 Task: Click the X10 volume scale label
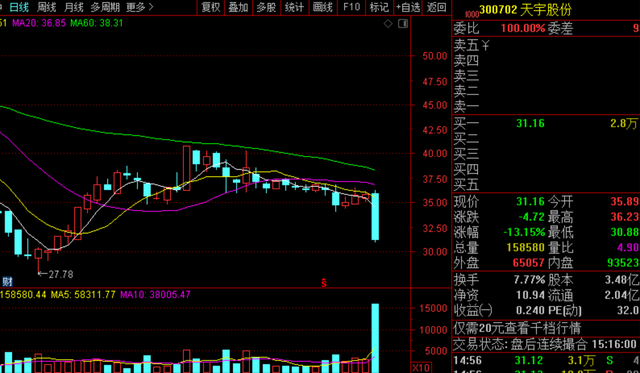pyautogui.click(x=420, y=367)
